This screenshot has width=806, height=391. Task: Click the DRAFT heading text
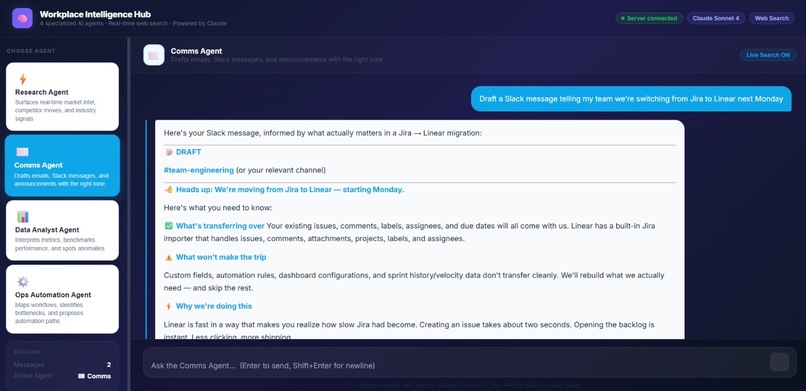(x=188, y=152)
